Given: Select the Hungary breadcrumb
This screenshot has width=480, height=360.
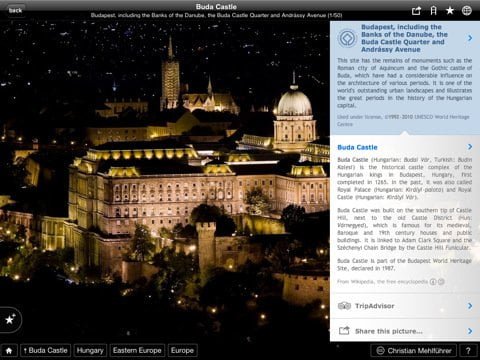Looking at the screenshot, I should pyautogui.click(x=90, y=351).
